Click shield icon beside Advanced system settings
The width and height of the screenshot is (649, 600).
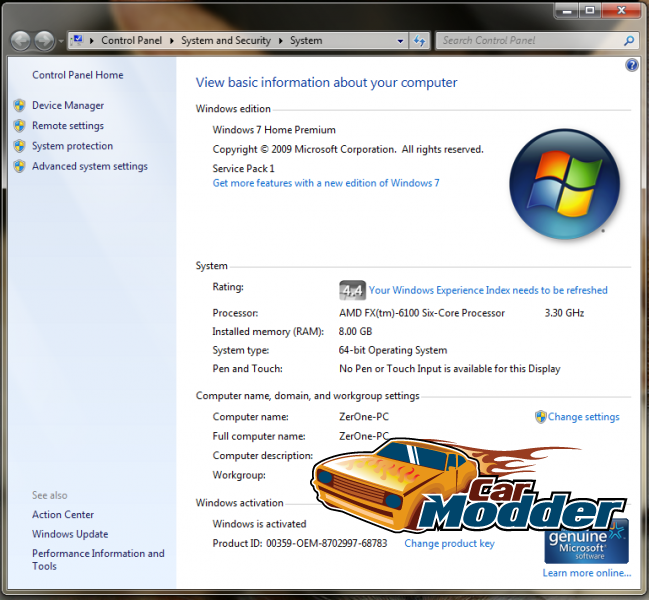point(19,166)
